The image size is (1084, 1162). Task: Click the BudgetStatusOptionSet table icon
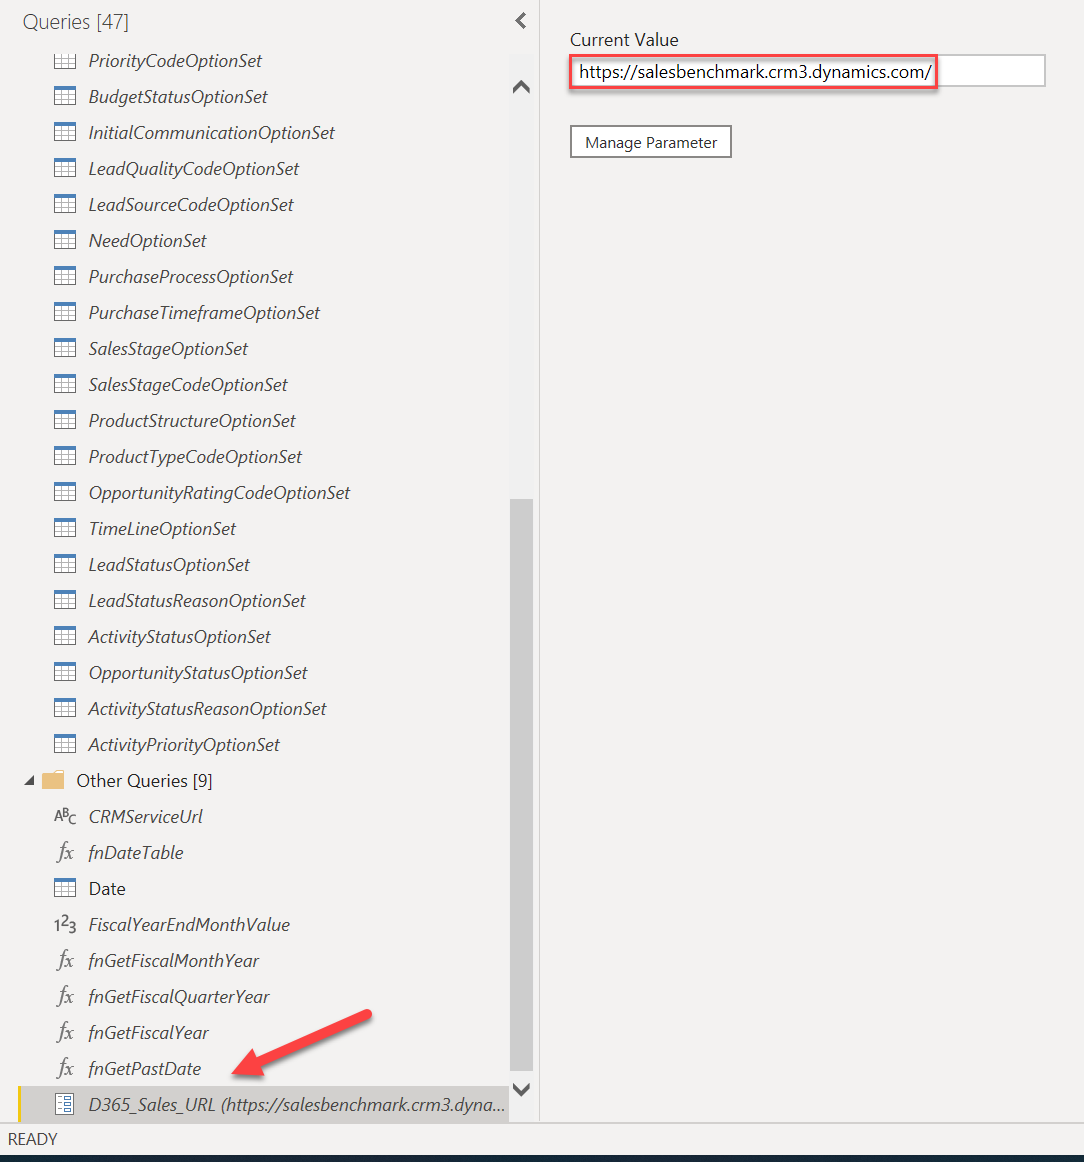pyautogui.click(x=64, y=96)
